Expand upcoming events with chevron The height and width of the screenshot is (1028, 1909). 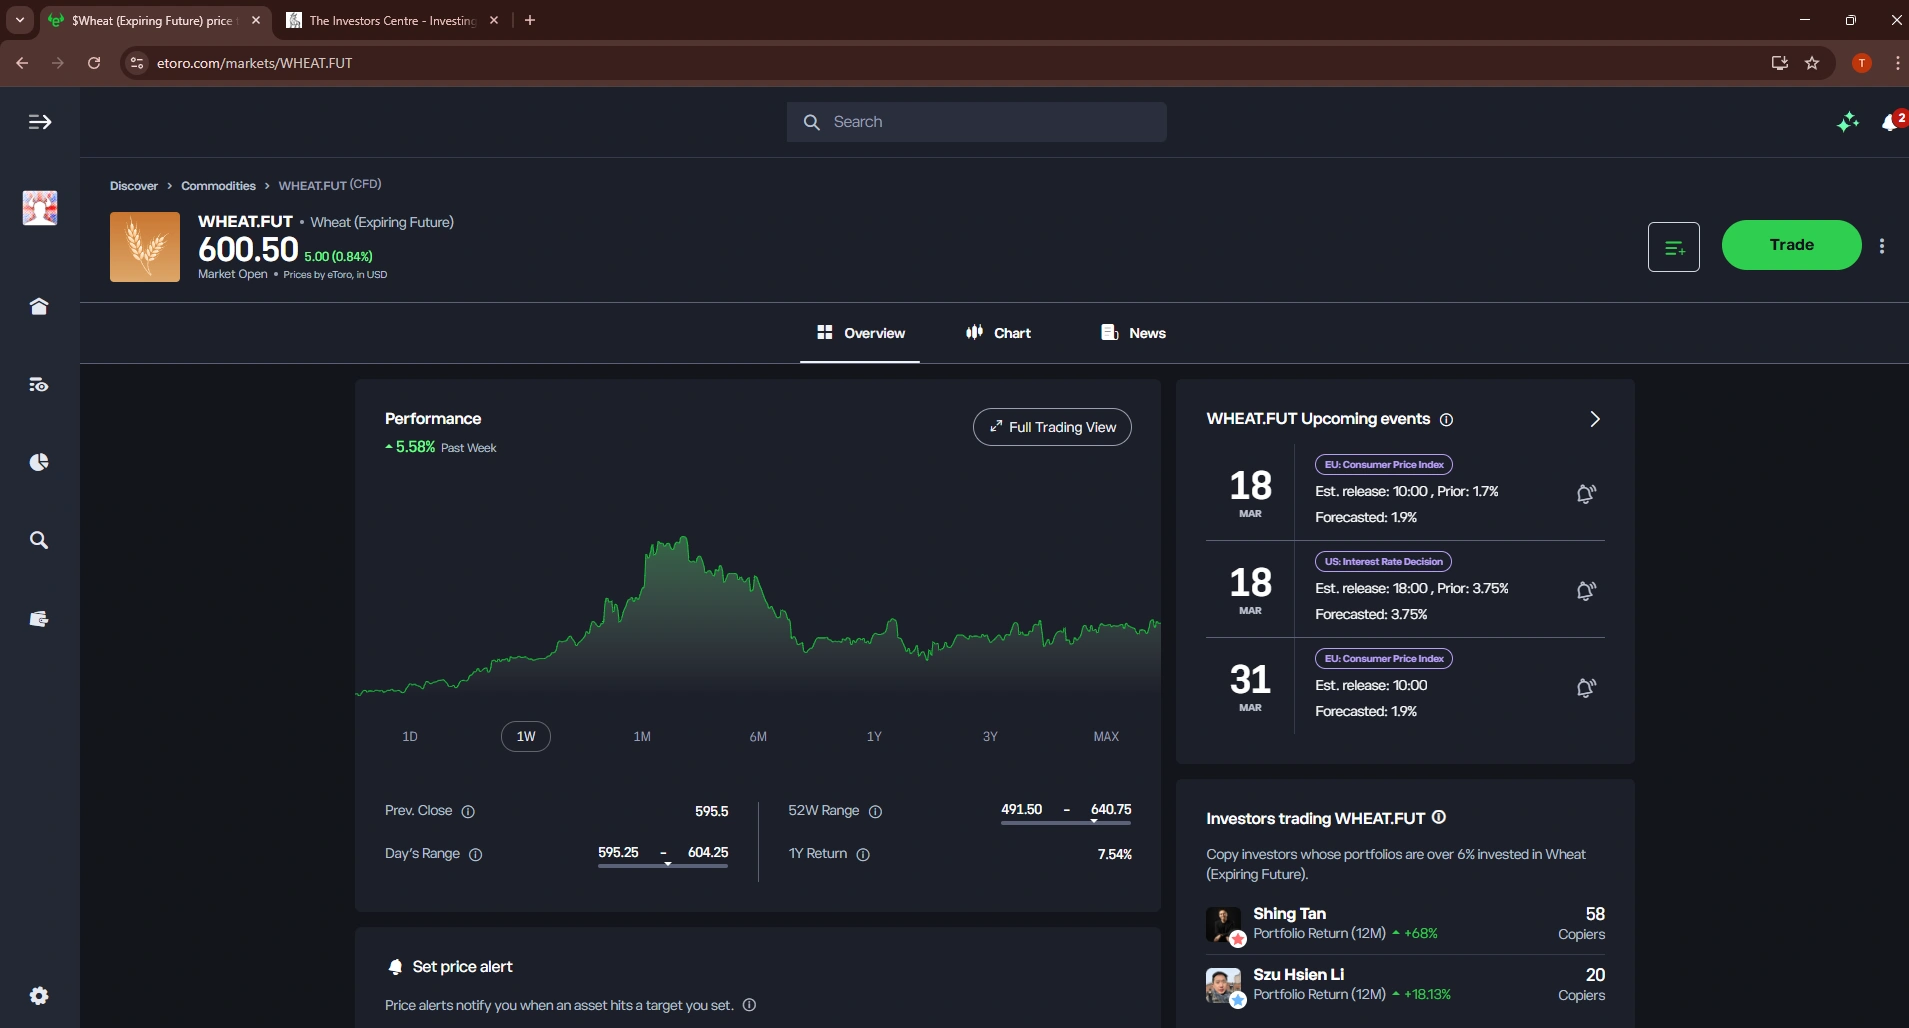click(1595, 419)
